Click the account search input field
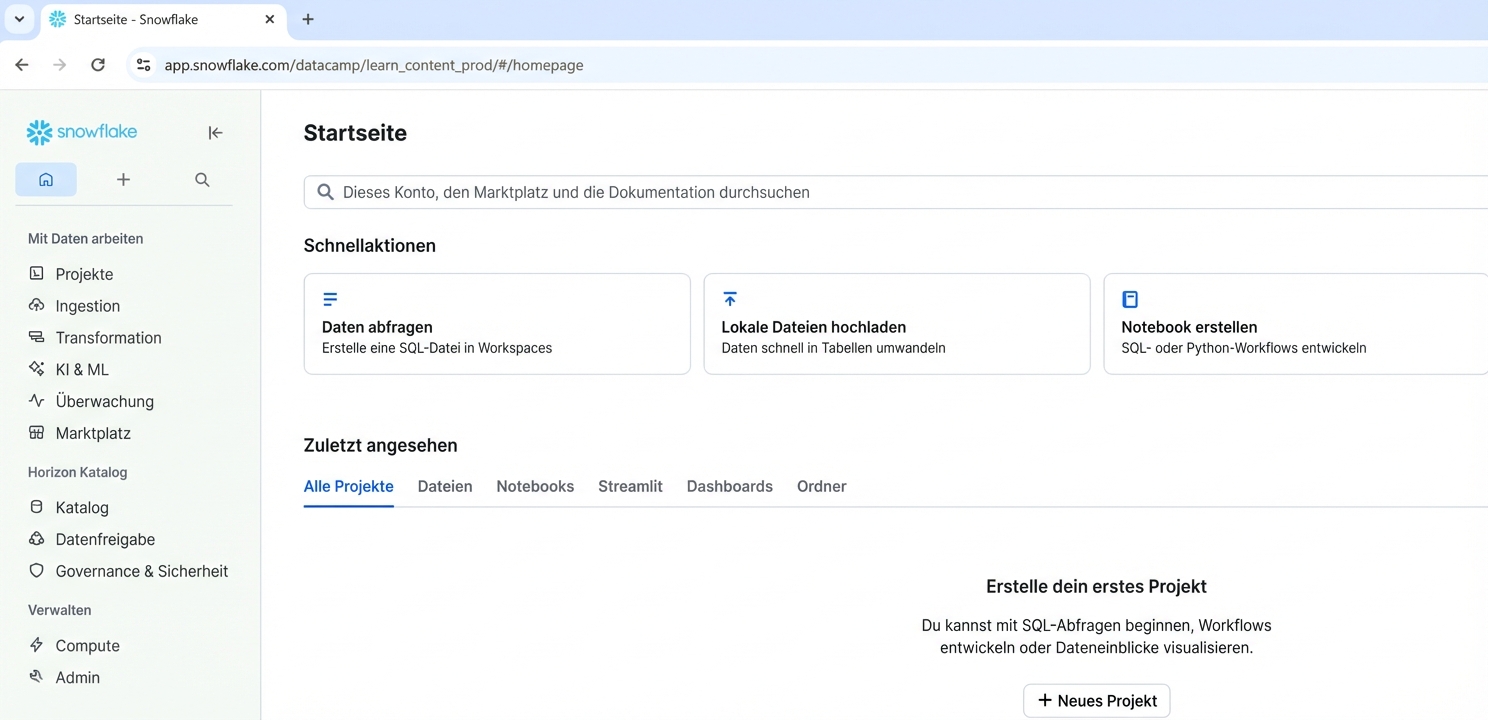Viewport: 1488px width, 720px height. coord(700,192)
